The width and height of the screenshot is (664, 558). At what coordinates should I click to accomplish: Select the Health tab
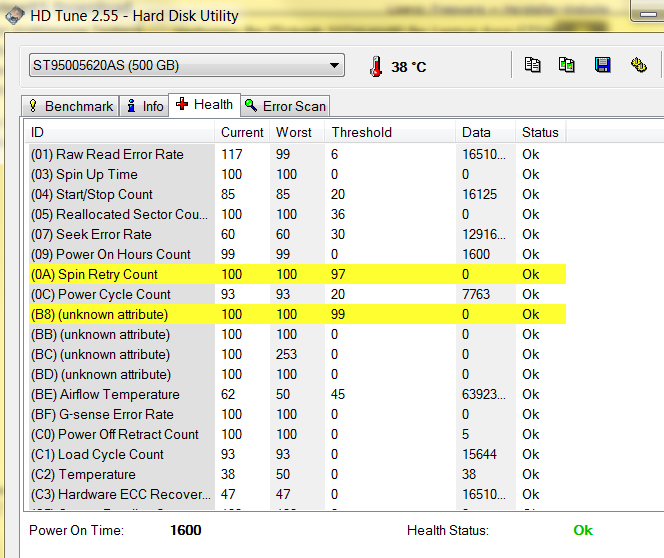pyautogui.click(x=205, y=105)
